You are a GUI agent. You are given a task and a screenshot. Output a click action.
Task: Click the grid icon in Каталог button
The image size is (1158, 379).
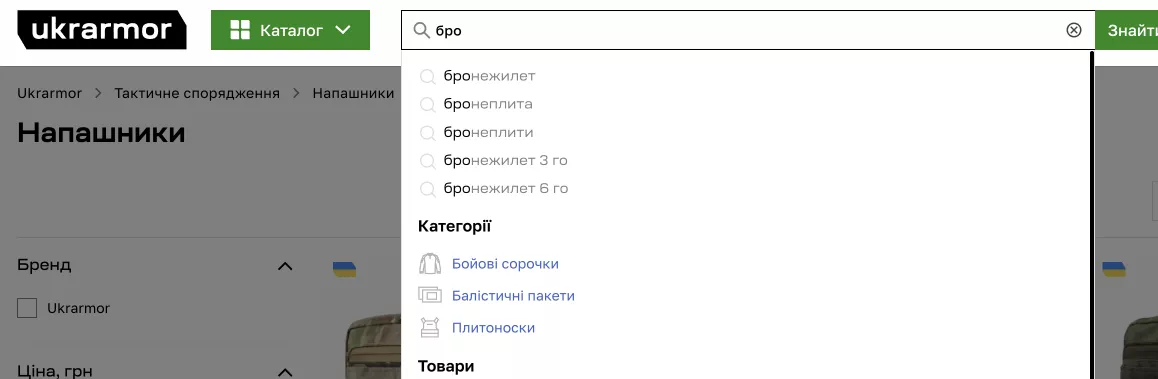click(240, 30)
